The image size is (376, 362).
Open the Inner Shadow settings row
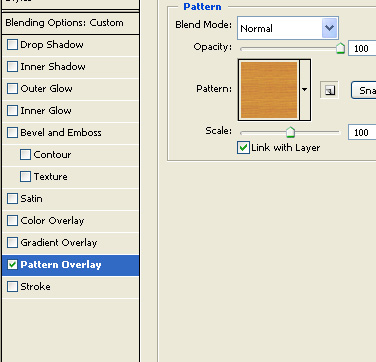click(70, 67)
